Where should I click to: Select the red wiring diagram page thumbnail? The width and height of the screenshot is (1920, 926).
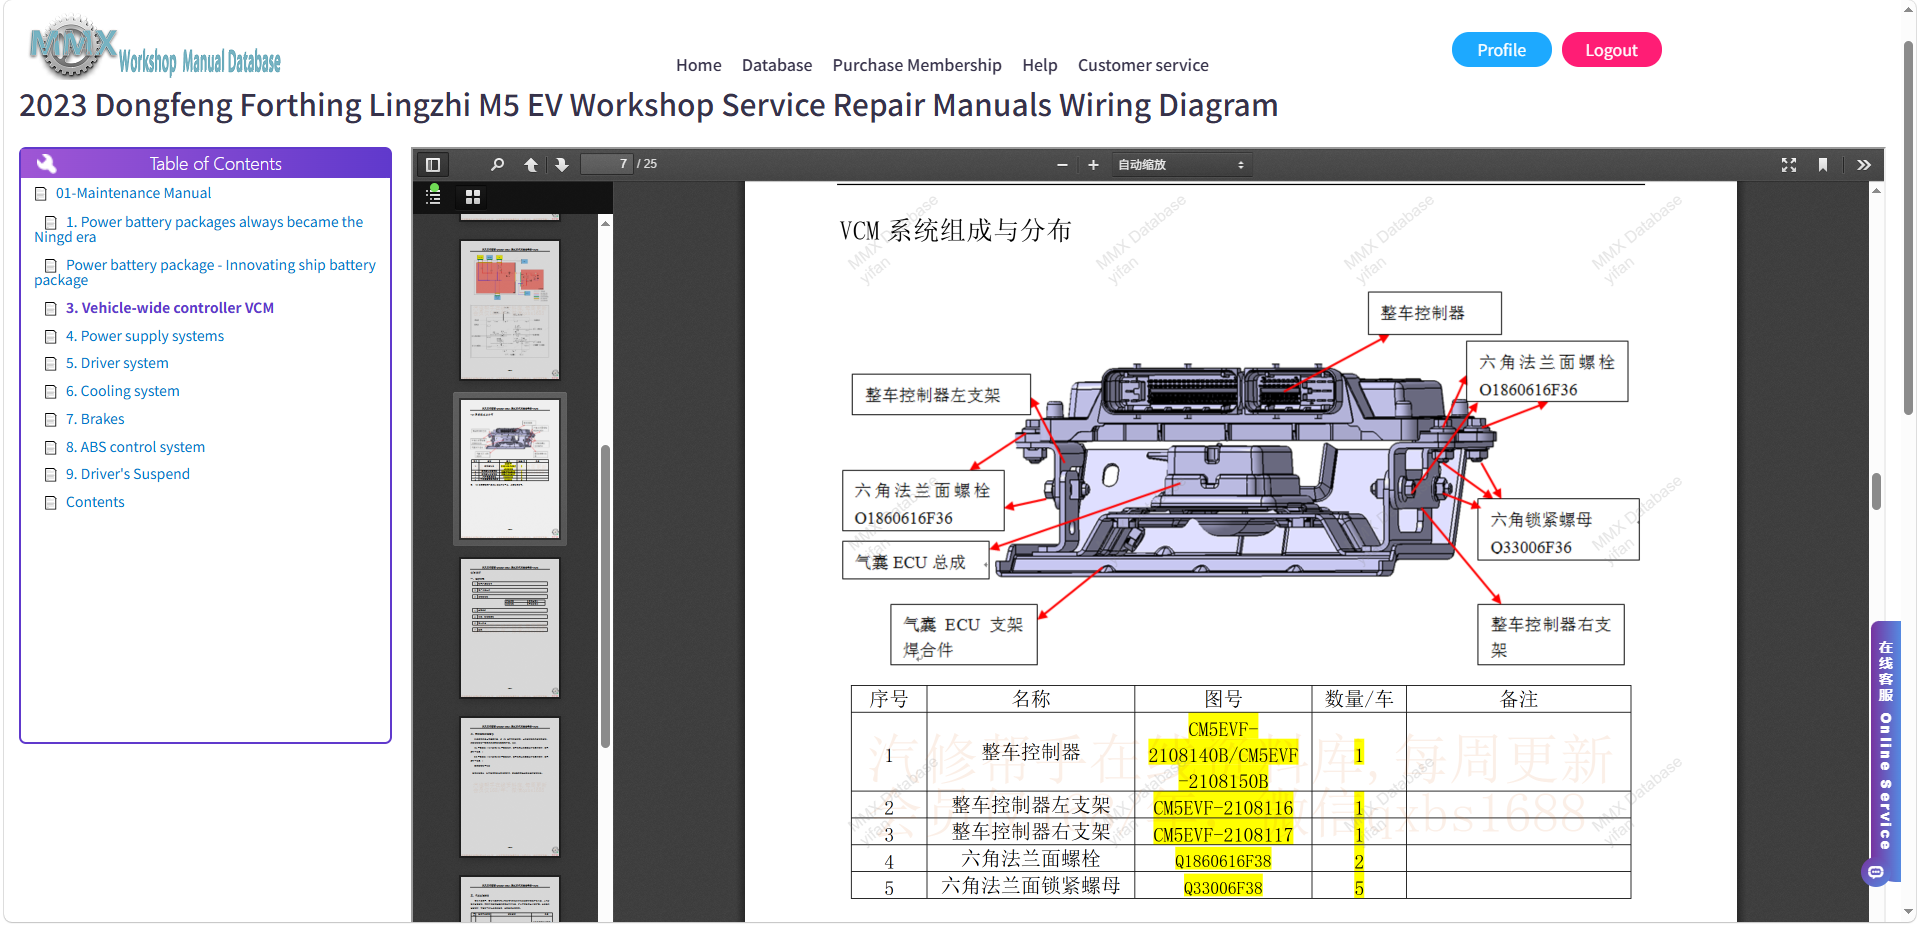point(510,310)
